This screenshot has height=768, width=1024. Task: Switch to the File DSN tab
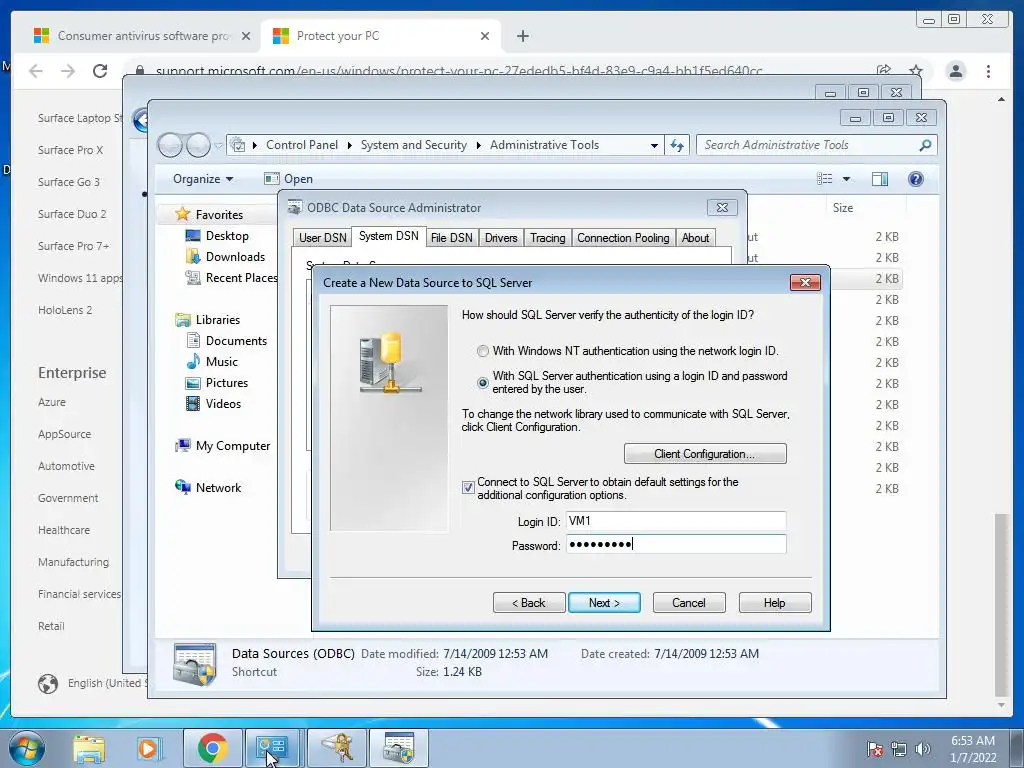[451, 238]
